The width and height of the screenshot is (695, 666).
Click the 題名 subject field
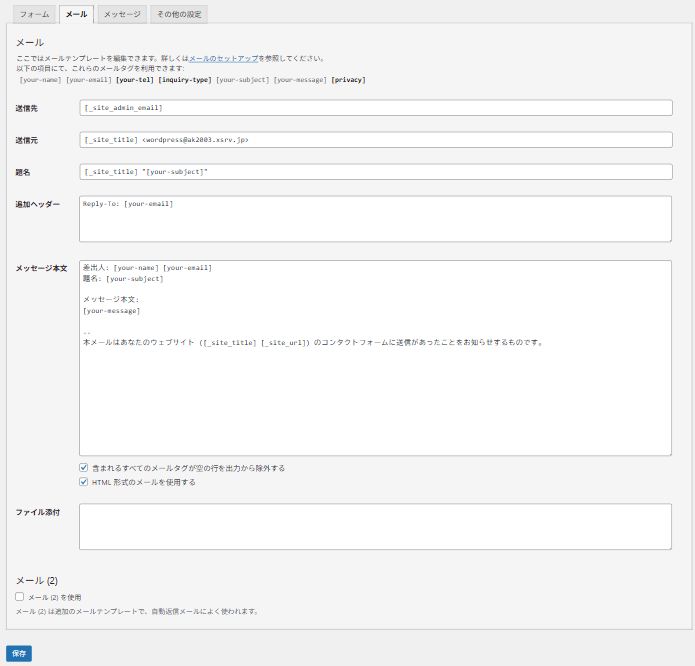point(375,172)
